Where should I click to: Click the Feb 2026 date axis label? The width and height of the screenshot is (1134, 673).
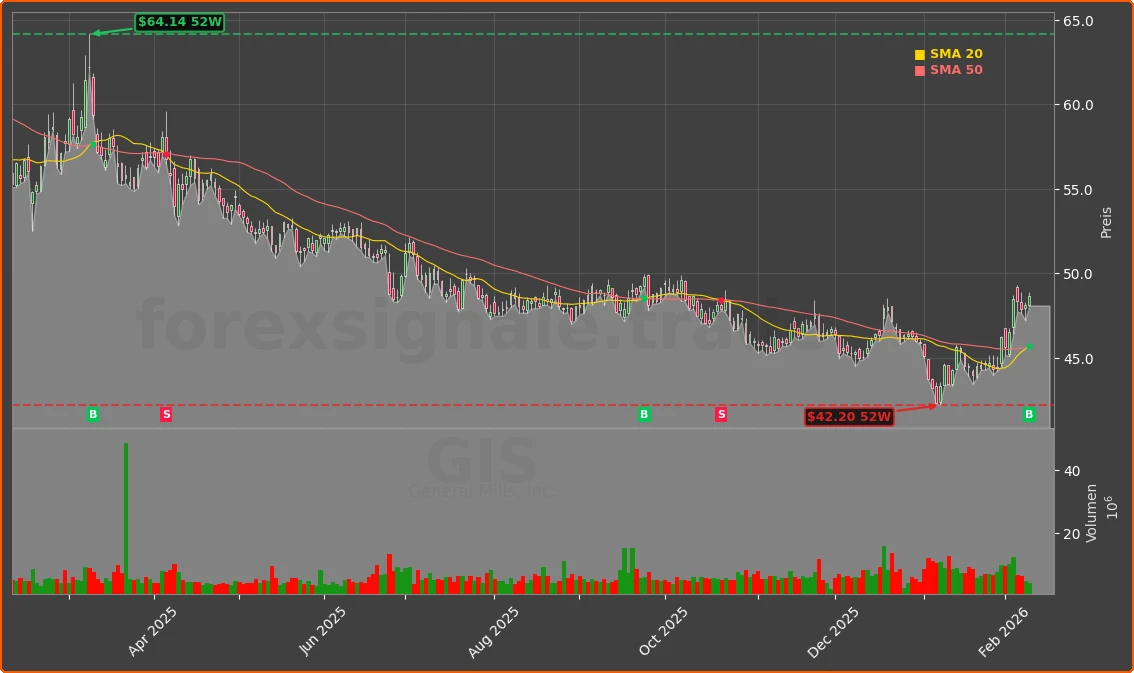[1003, 631]
